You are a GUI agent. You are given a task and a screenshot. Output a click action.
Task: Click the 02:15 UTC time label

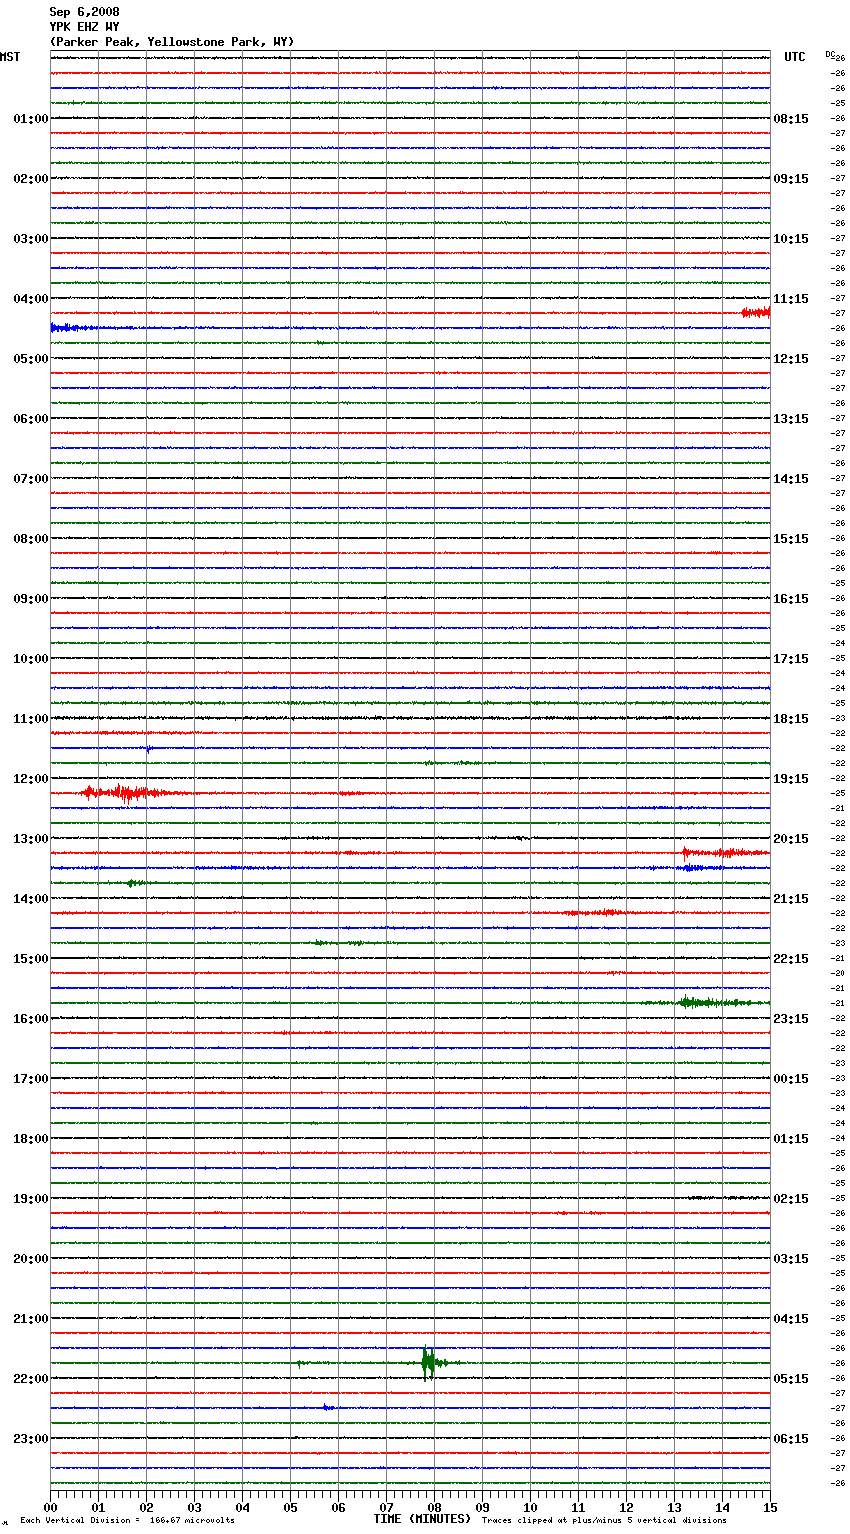pyautogui.click(x=791, y=1199)
